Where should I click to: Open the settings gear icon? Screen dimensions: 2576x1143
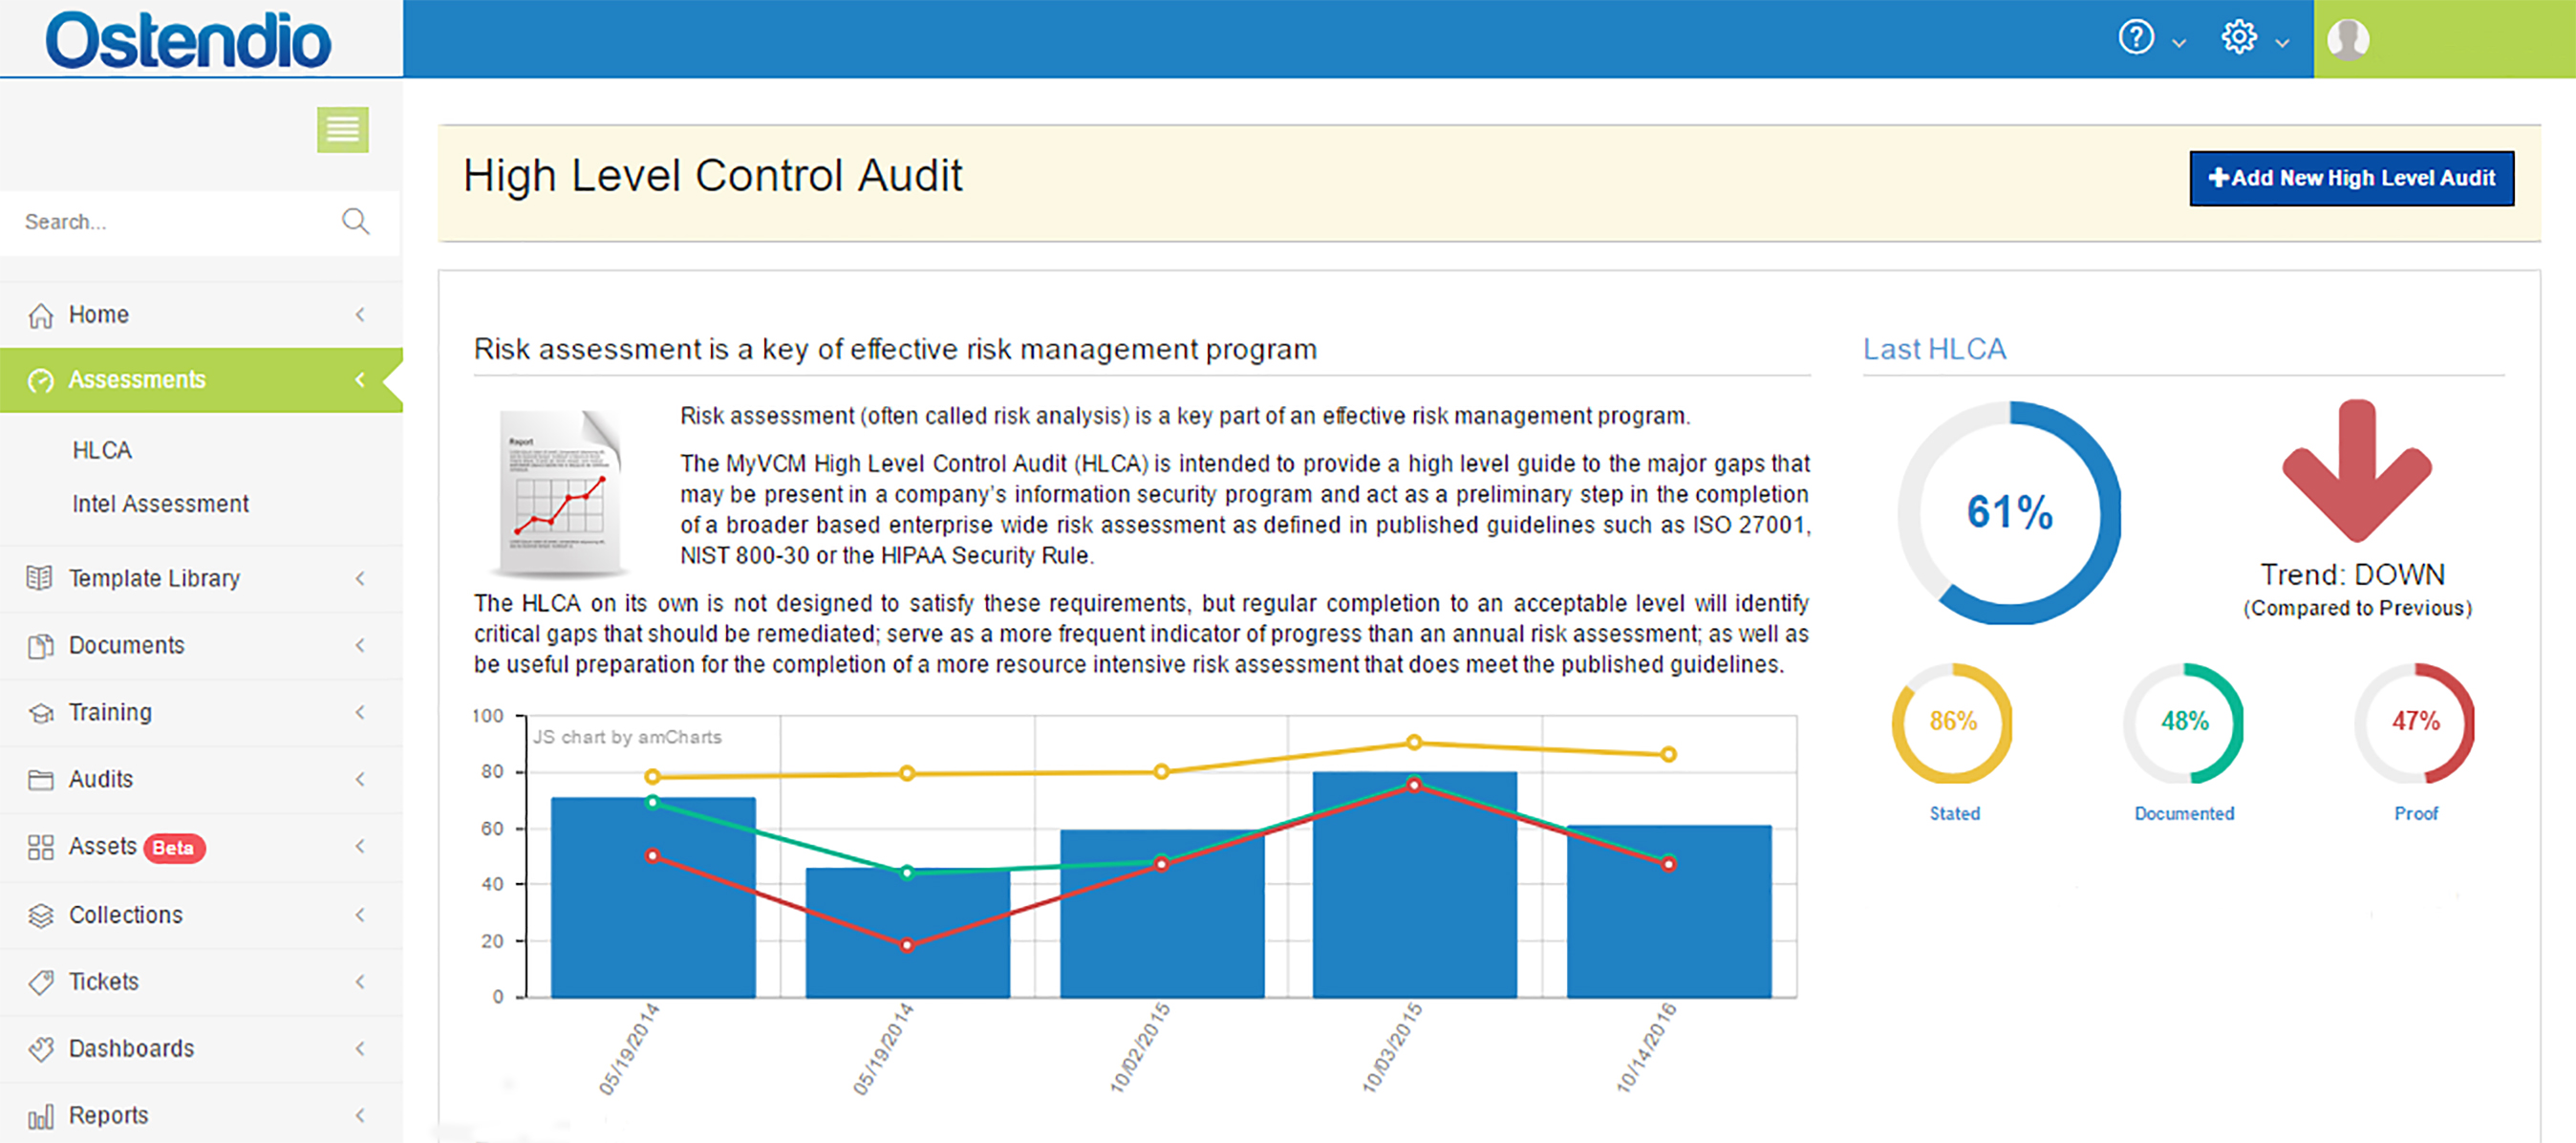point(2238,38)
